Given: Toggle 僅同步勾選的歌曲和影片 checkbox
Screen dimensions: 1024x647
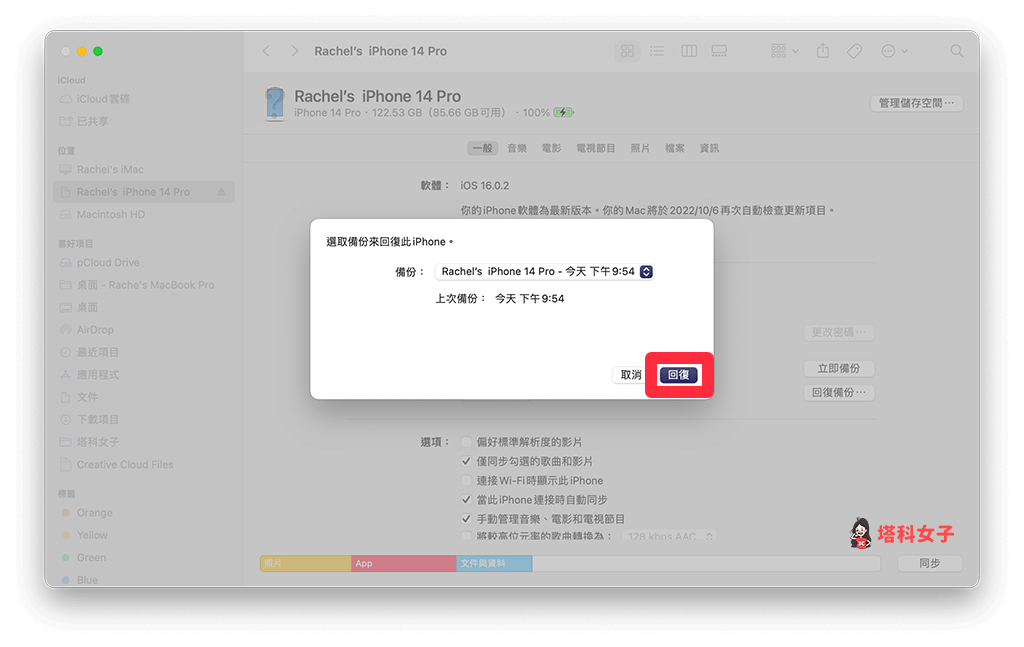Looking at the screenshot, I should point(466,462).
